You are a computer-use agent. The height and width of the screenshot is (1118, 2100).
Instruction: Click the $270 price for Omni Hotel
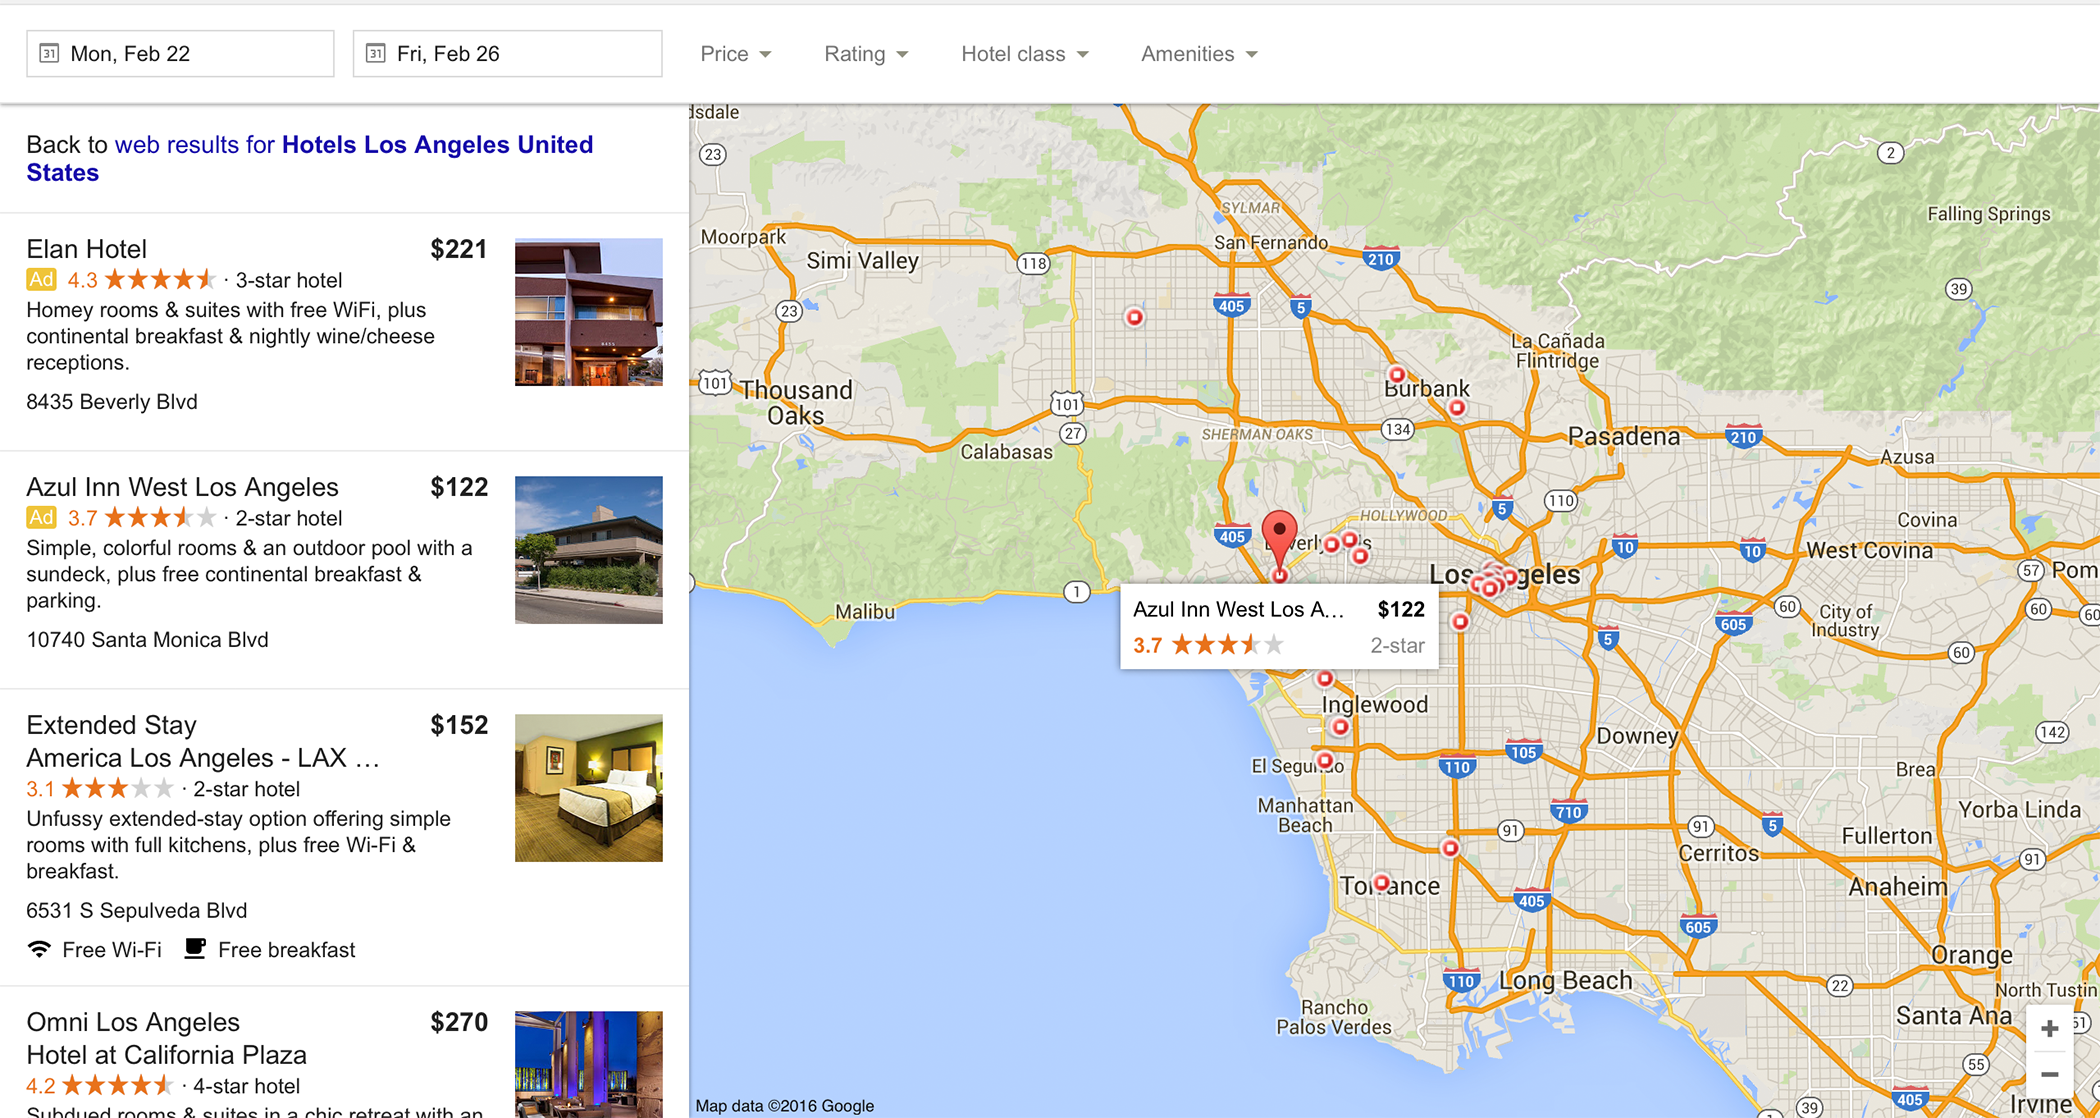pos(459,1022)
